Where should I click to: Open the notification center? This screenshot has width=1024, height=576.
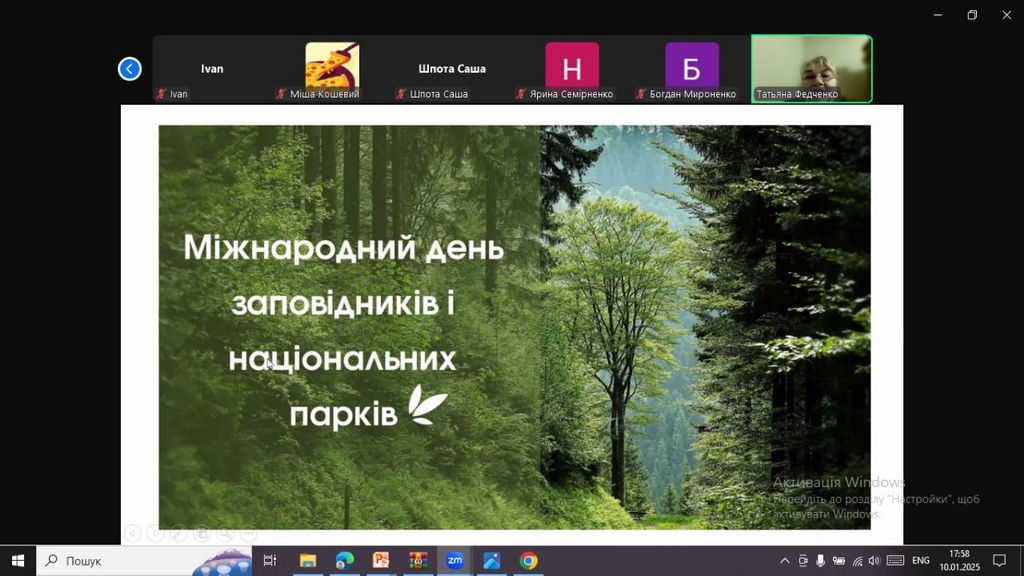(x=998, y=561)
